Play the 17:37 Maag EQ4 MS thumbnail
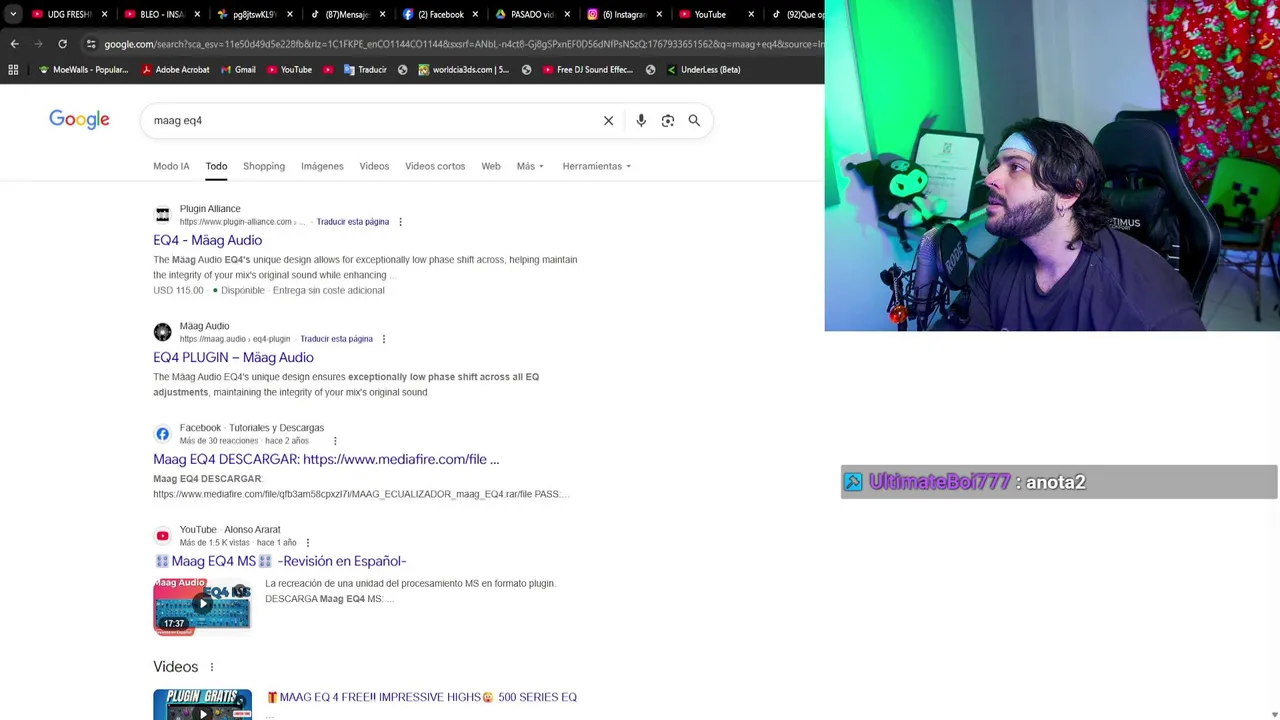1280x720 pixels. (202, 606)
